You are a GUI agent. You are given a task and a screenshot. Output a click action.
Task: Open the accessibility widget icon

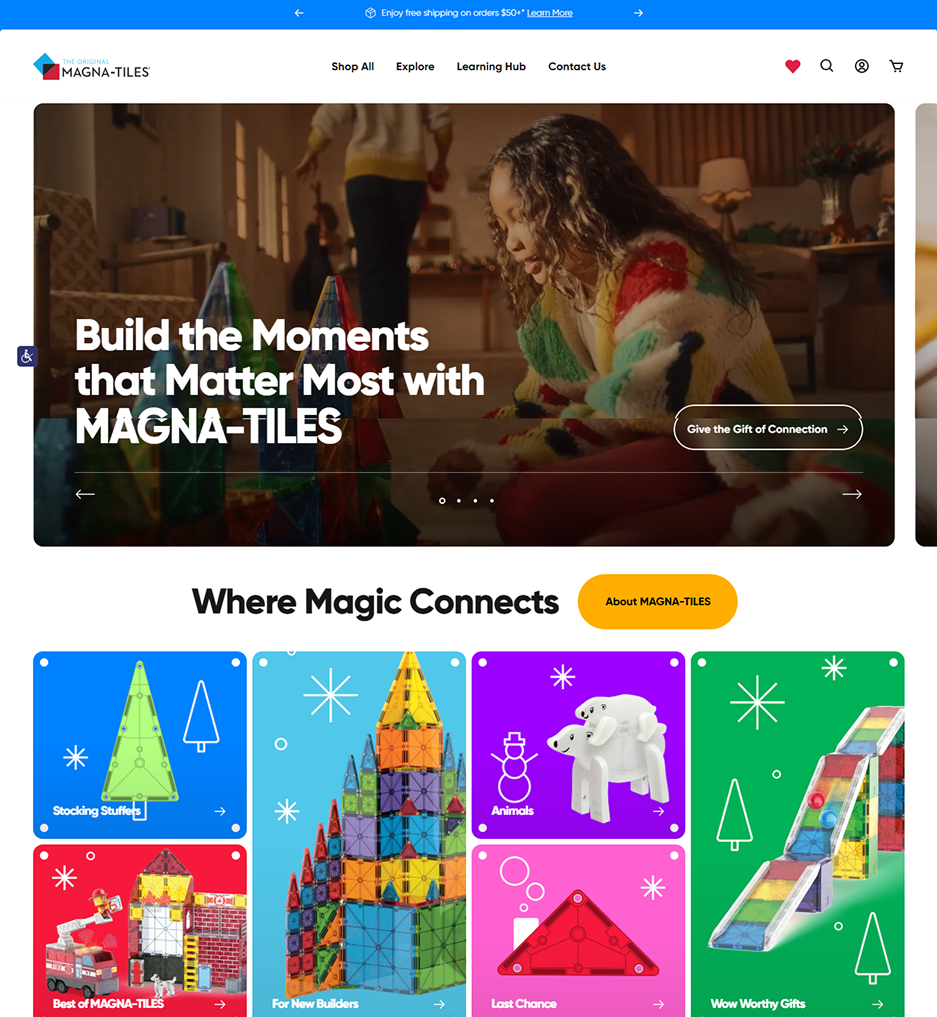[27, 356]
